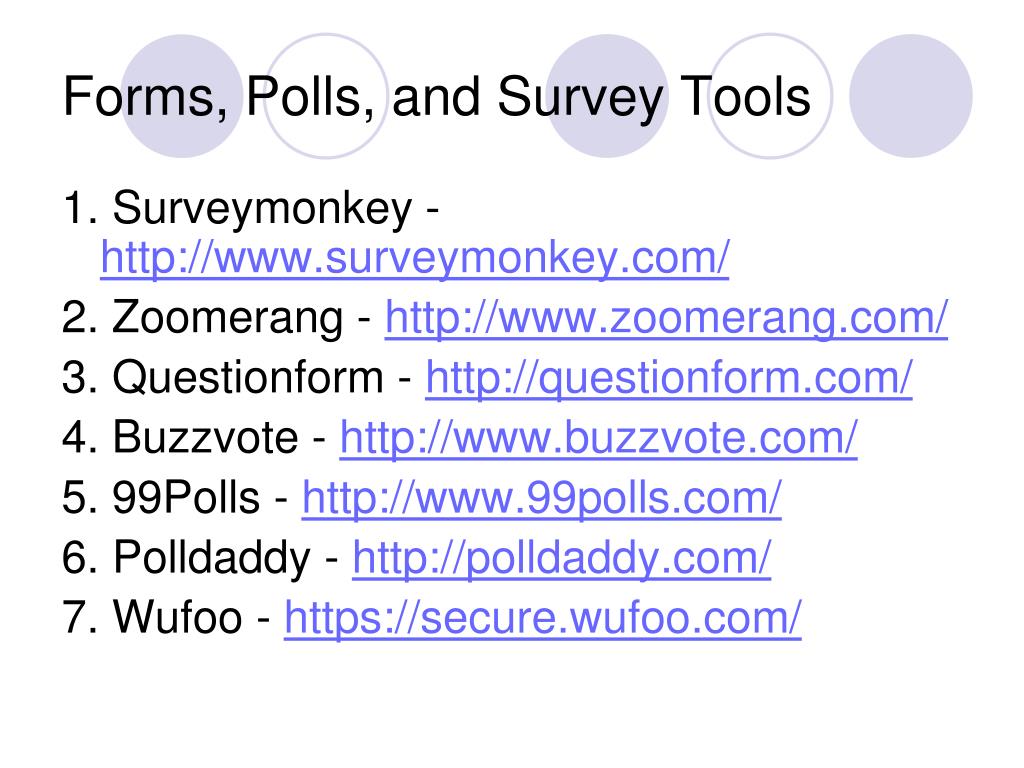
Task: Select the filled lavender circle behind 'Forms,'
Action: [x=182, y=96]
